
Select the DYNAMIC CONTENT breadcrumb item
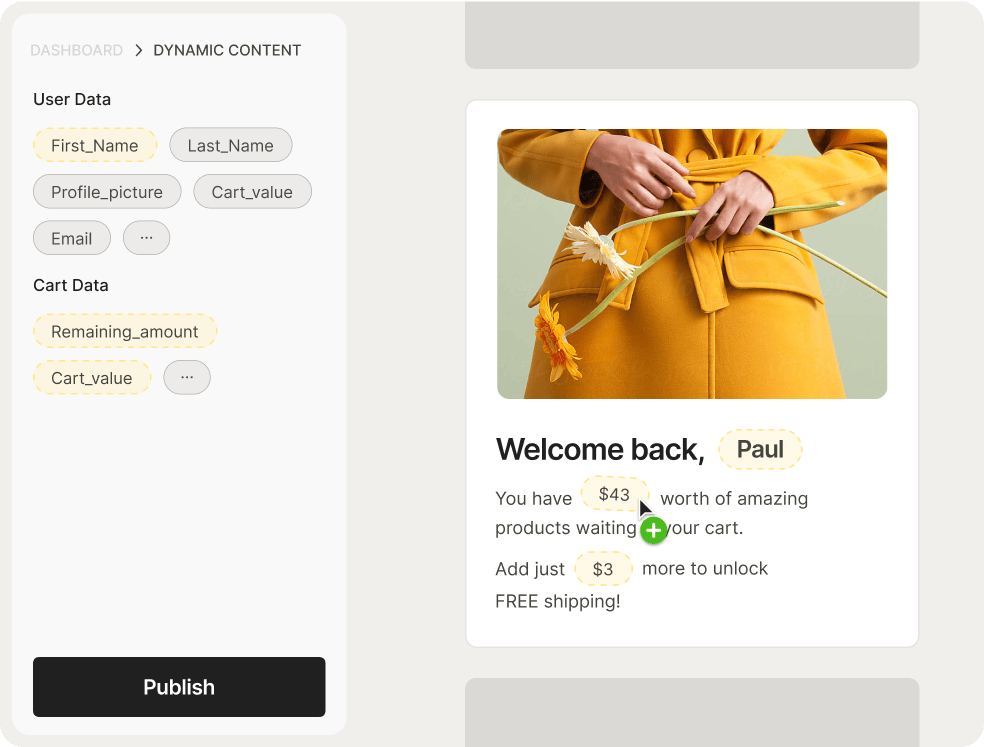click(x=227, y=50)
